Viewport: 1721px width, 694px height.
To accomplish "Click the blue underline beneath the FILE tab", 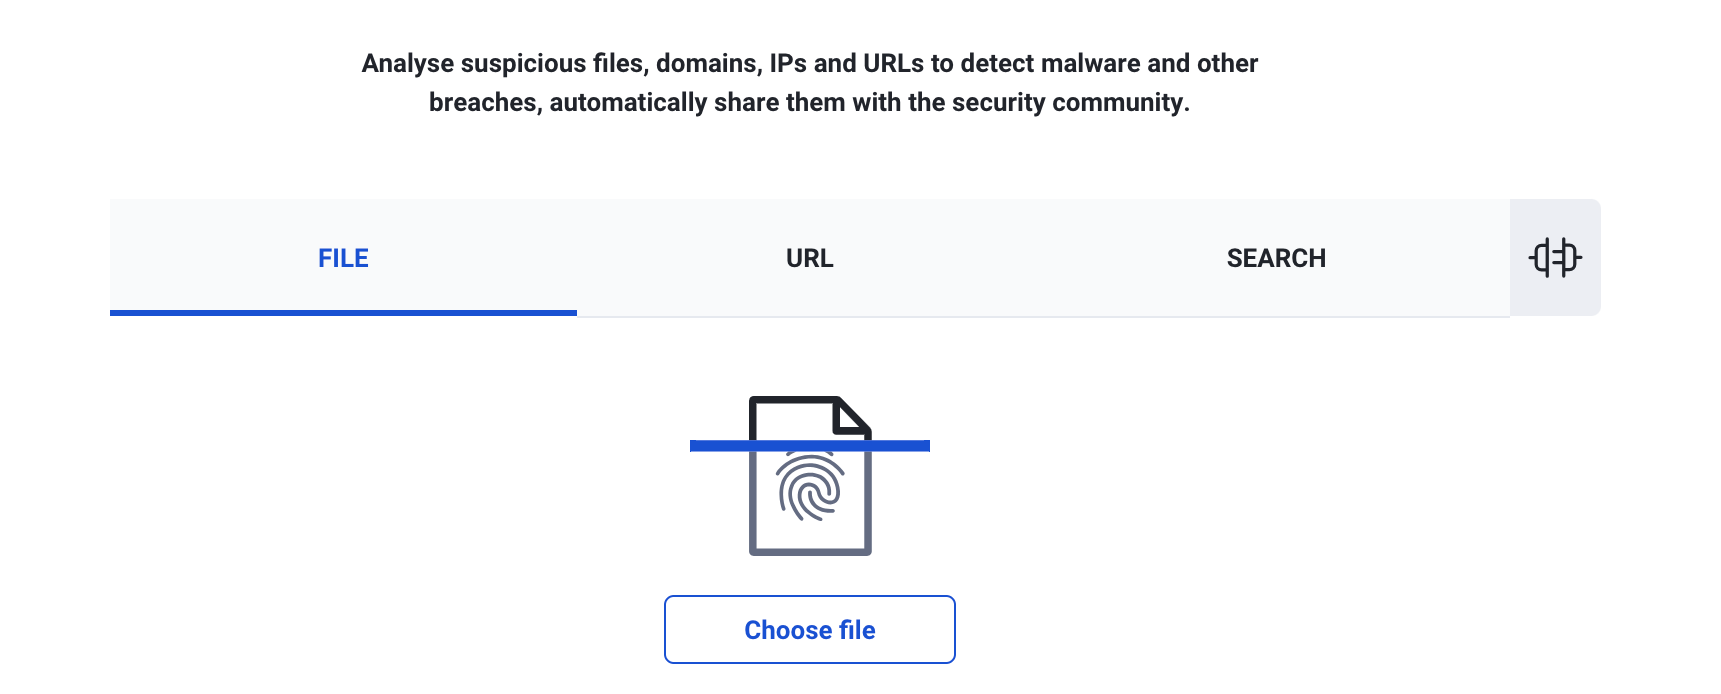I will (343, 313).
